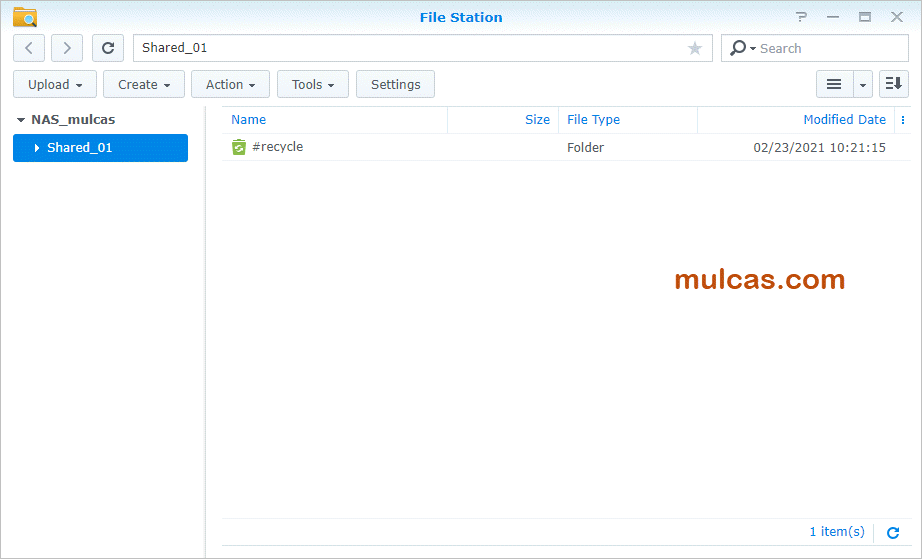Expand the Shared_01 folder in the tree
Screen dimensions: 922x559
pos(37,148)
